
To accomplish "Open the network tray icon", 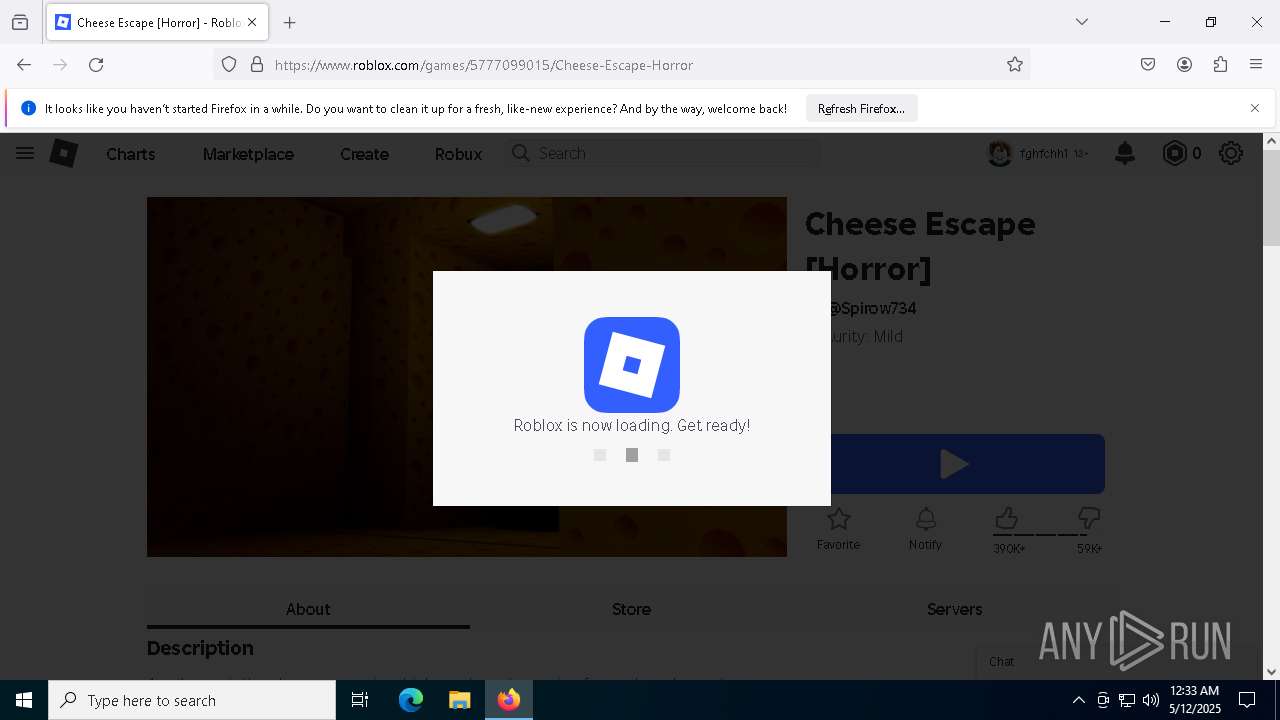I will [1126, 700].
